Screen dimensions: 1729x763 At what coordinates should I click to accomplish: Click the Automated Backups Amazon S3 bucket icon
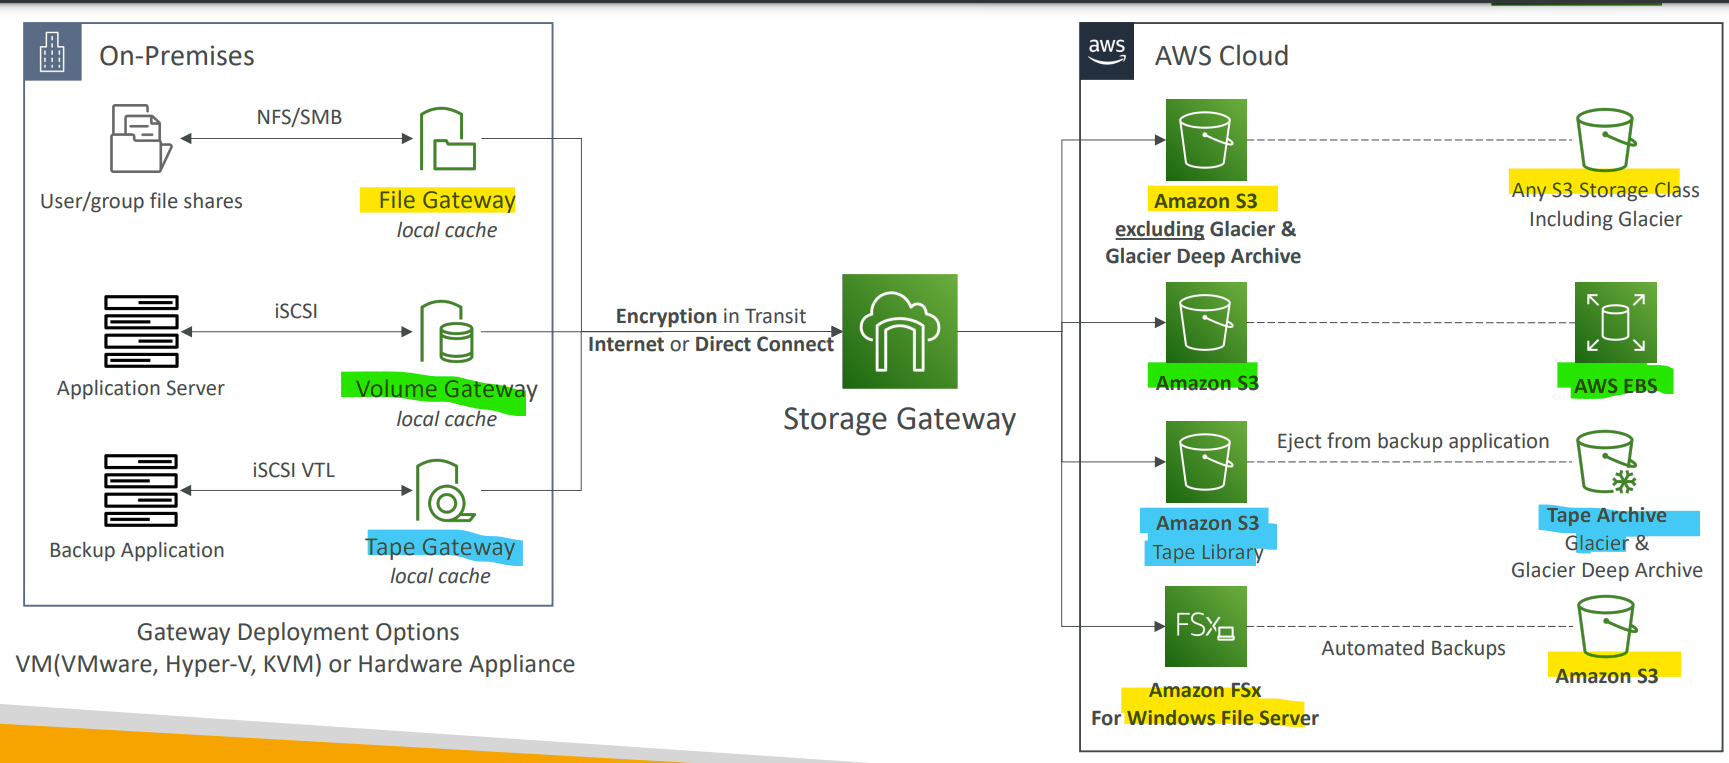(x=1607, y=626)
